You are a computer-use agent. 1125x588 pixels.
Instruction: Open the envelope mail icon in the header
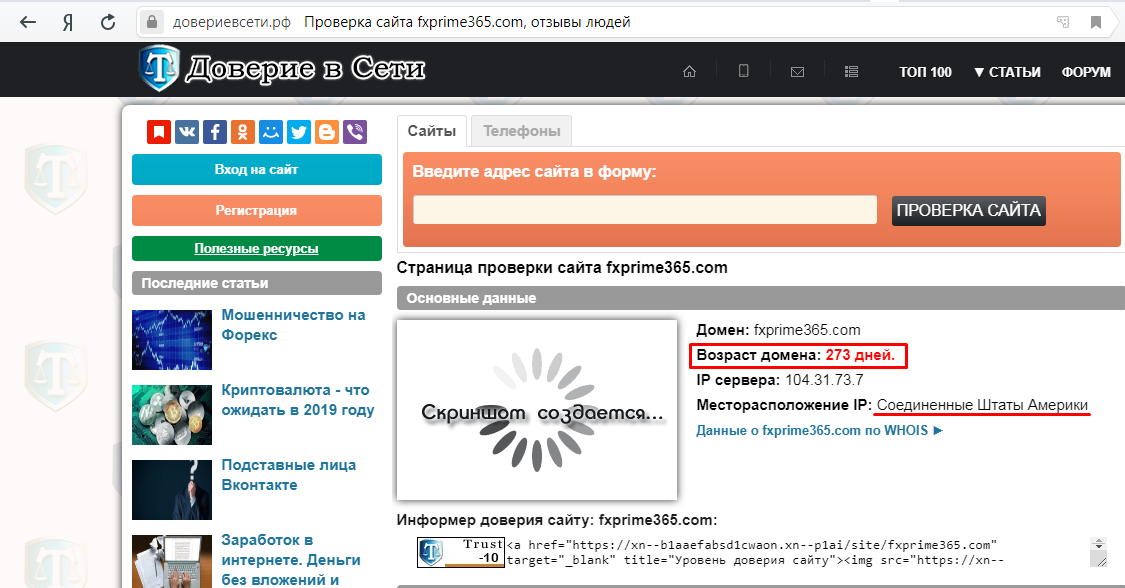797,72
